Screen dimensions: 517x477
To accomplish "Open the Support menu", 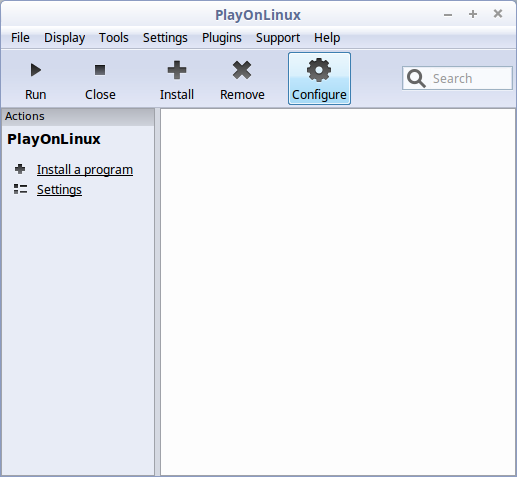I will click(x=278, y=38).
